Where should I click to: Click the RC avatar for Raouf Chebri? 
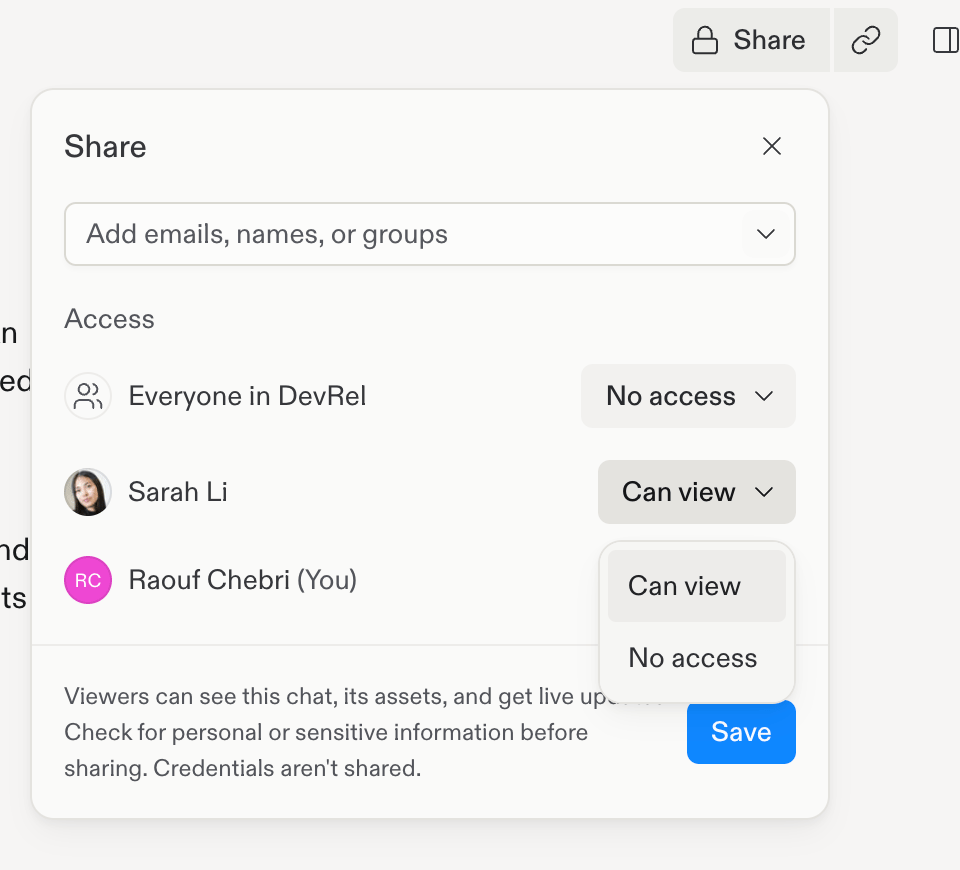coord(88,580)
